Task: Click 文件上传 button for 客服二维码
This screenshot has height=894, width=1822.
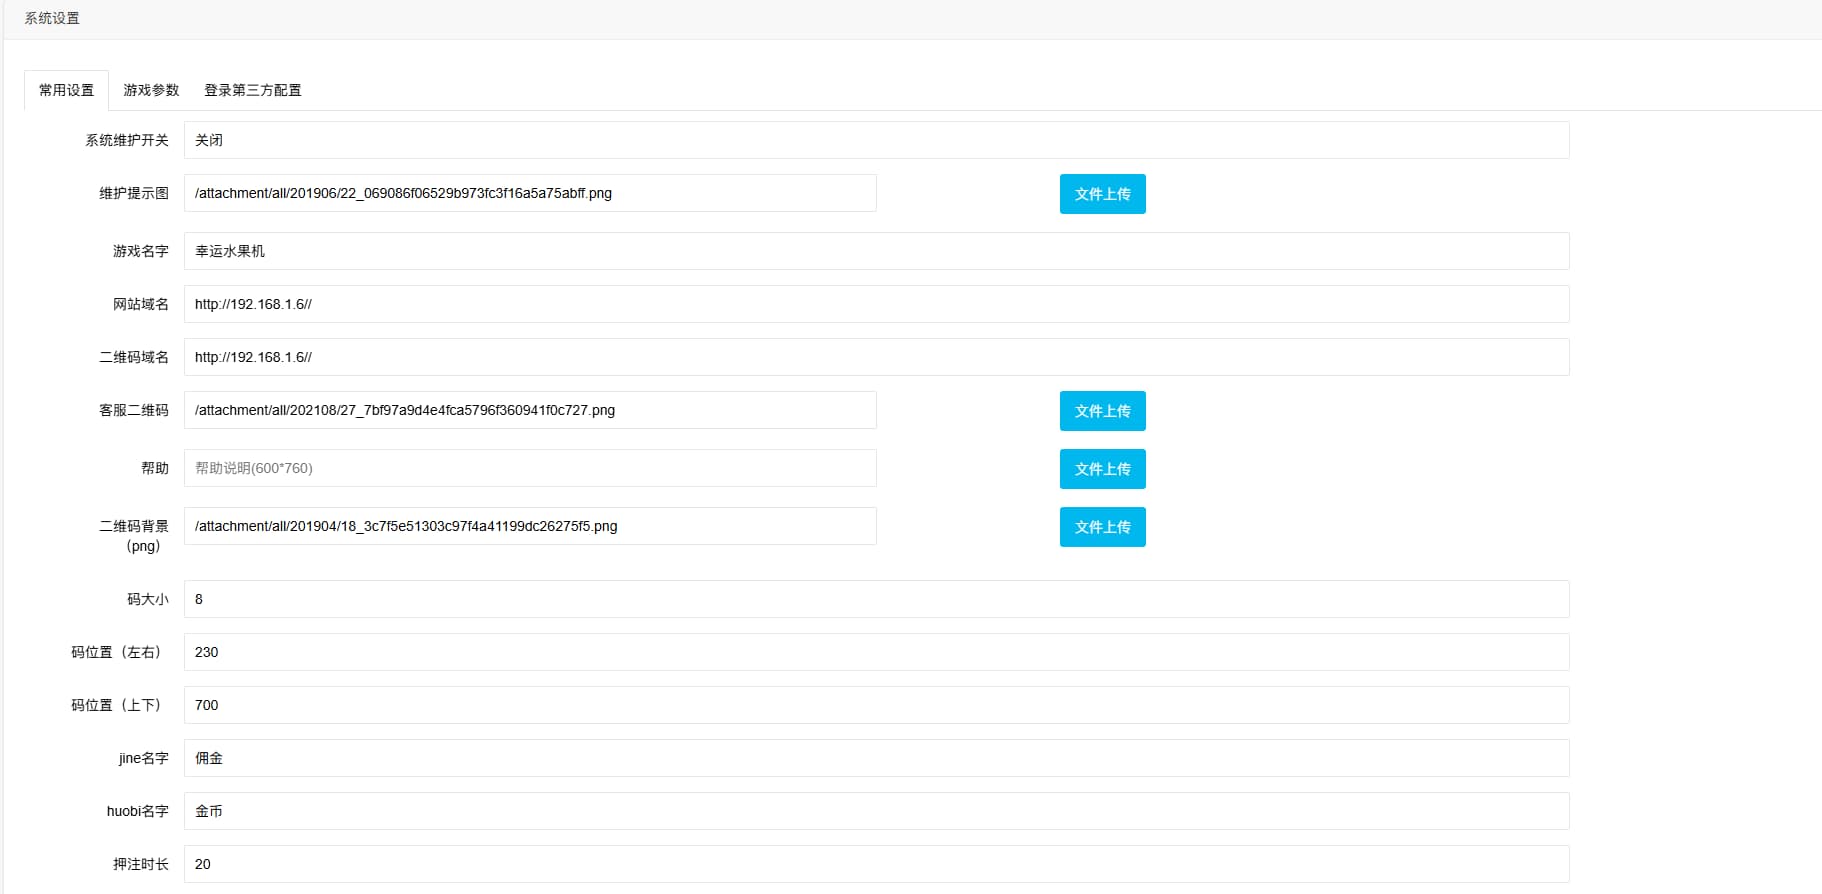Action: tap(1102, 411)
